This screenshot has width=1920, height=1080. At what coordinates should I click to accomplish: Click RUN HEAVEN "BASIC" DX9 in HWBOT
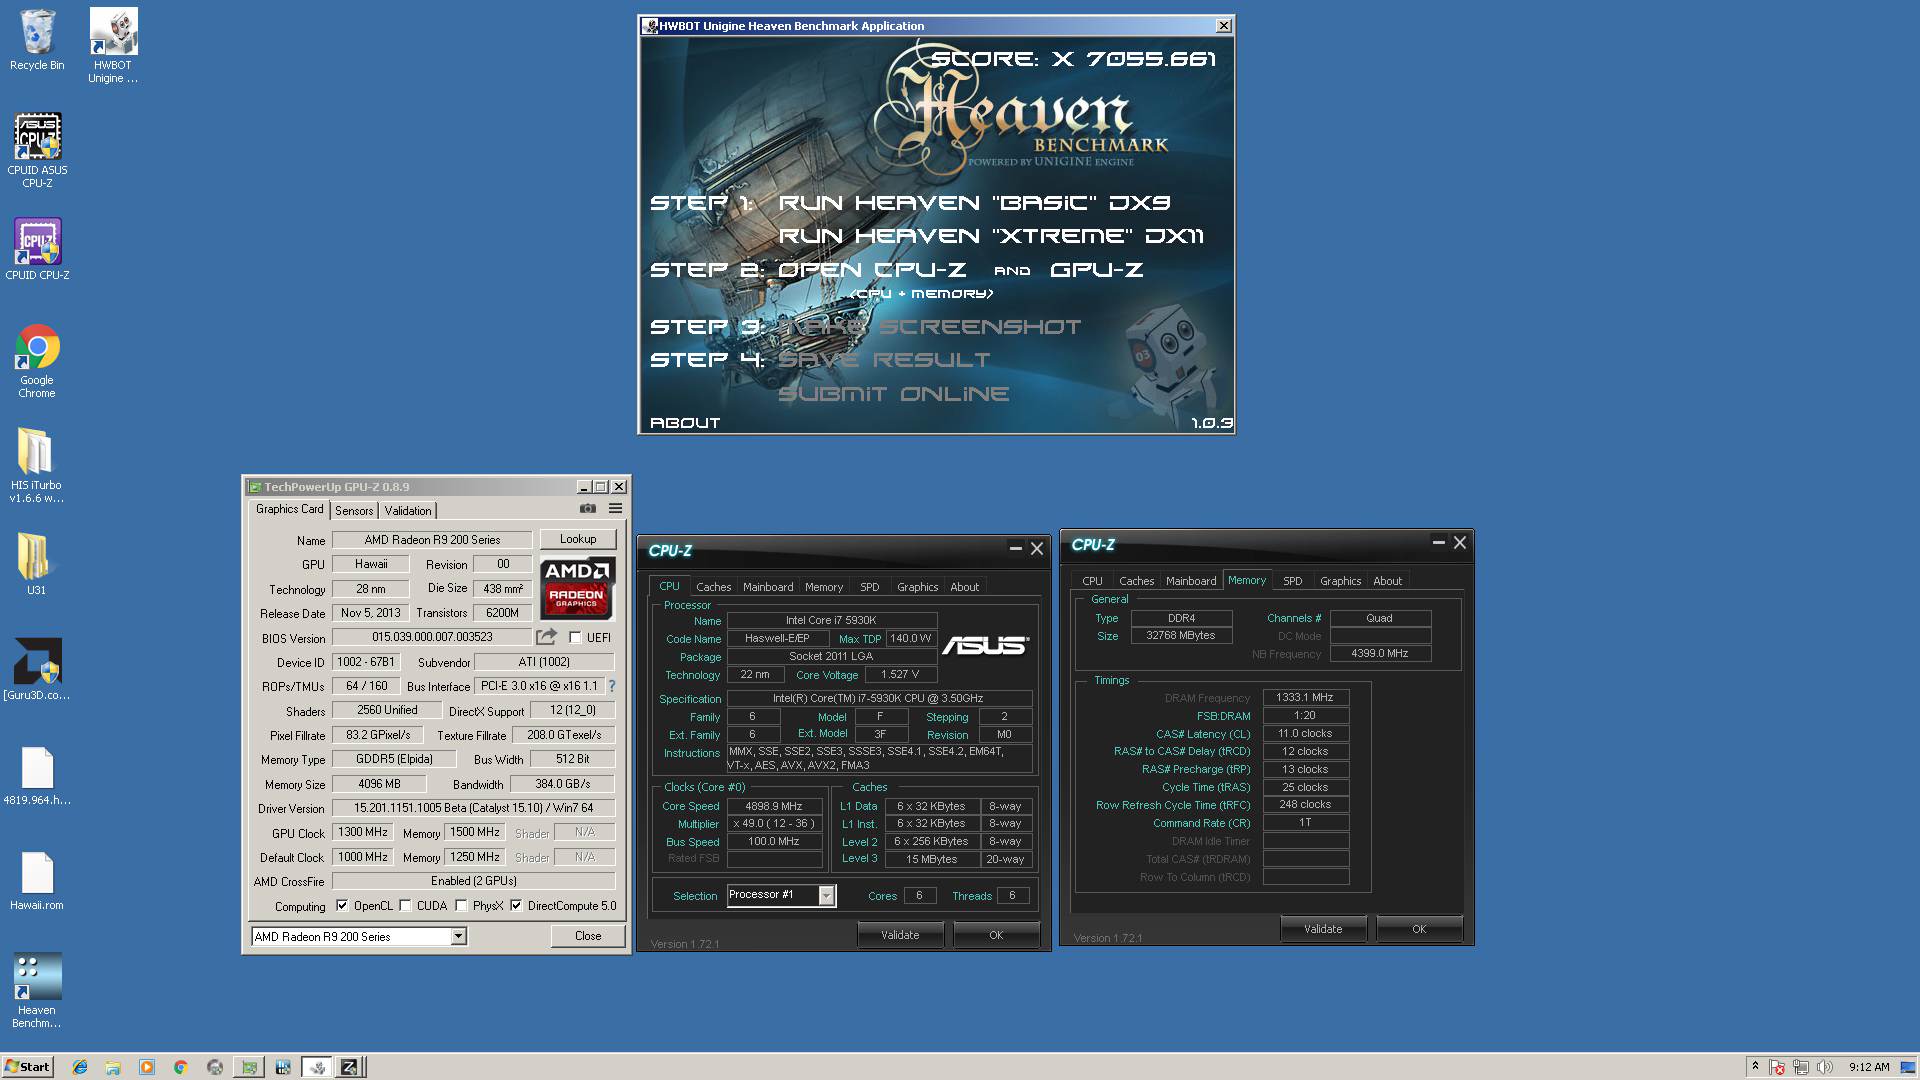pos(974,203)
